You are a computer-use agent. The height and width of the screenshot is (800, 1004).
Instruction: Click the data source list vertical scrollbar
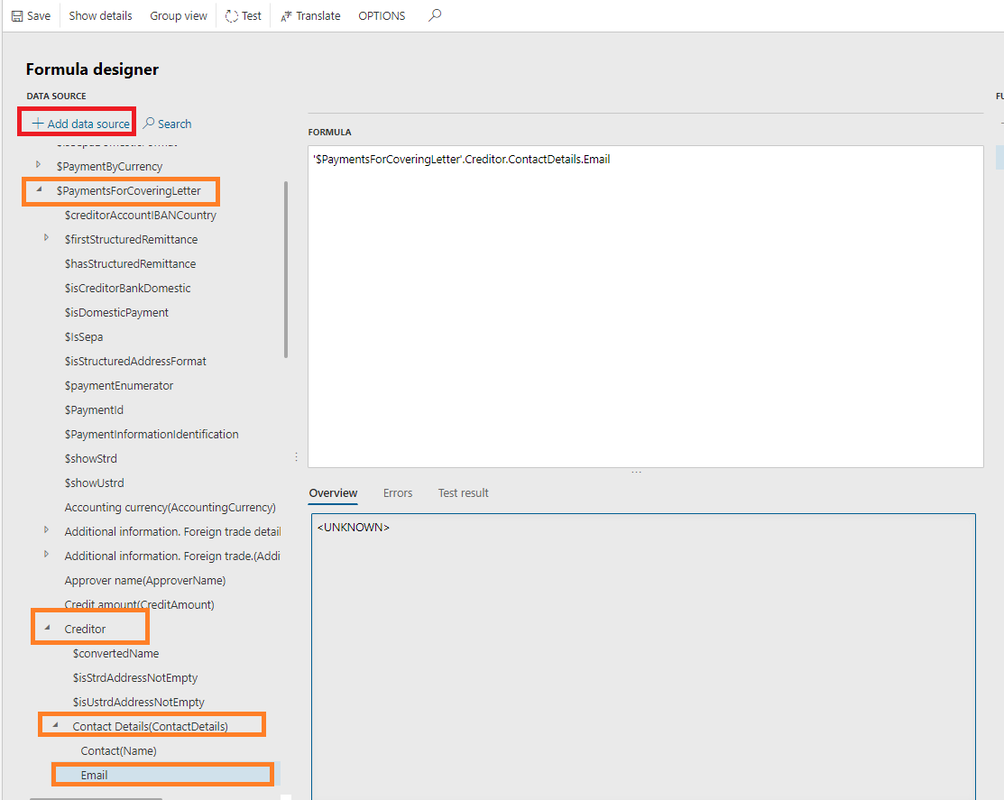point(286,270)
